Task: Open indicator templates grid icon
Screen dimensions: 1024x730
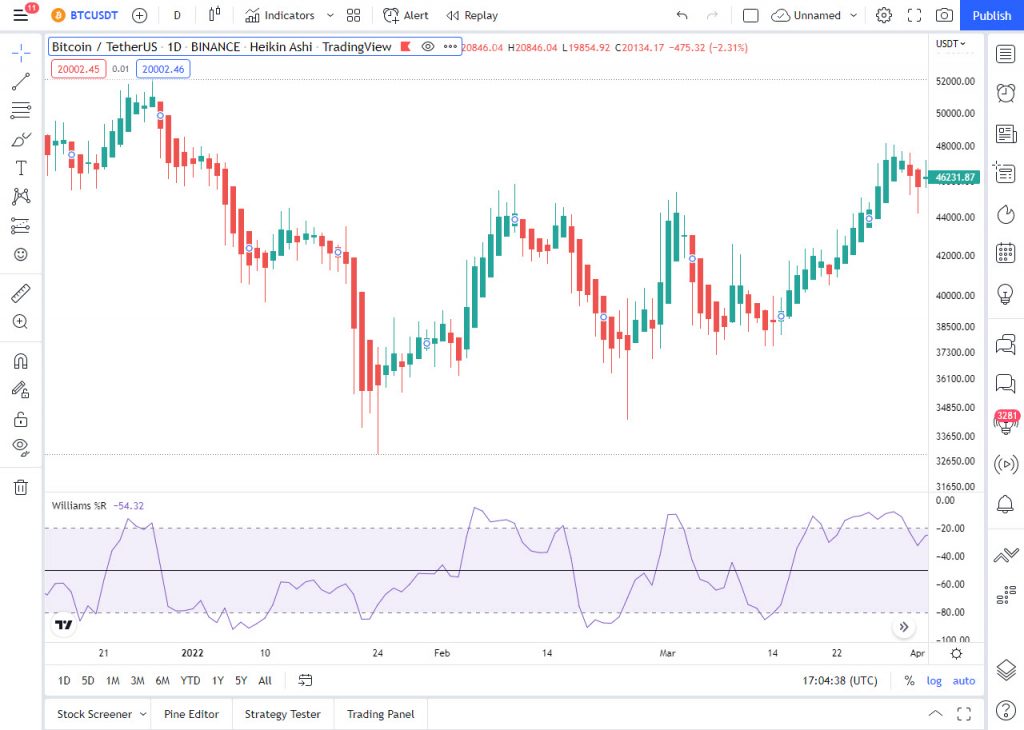Action: point(353,15)
